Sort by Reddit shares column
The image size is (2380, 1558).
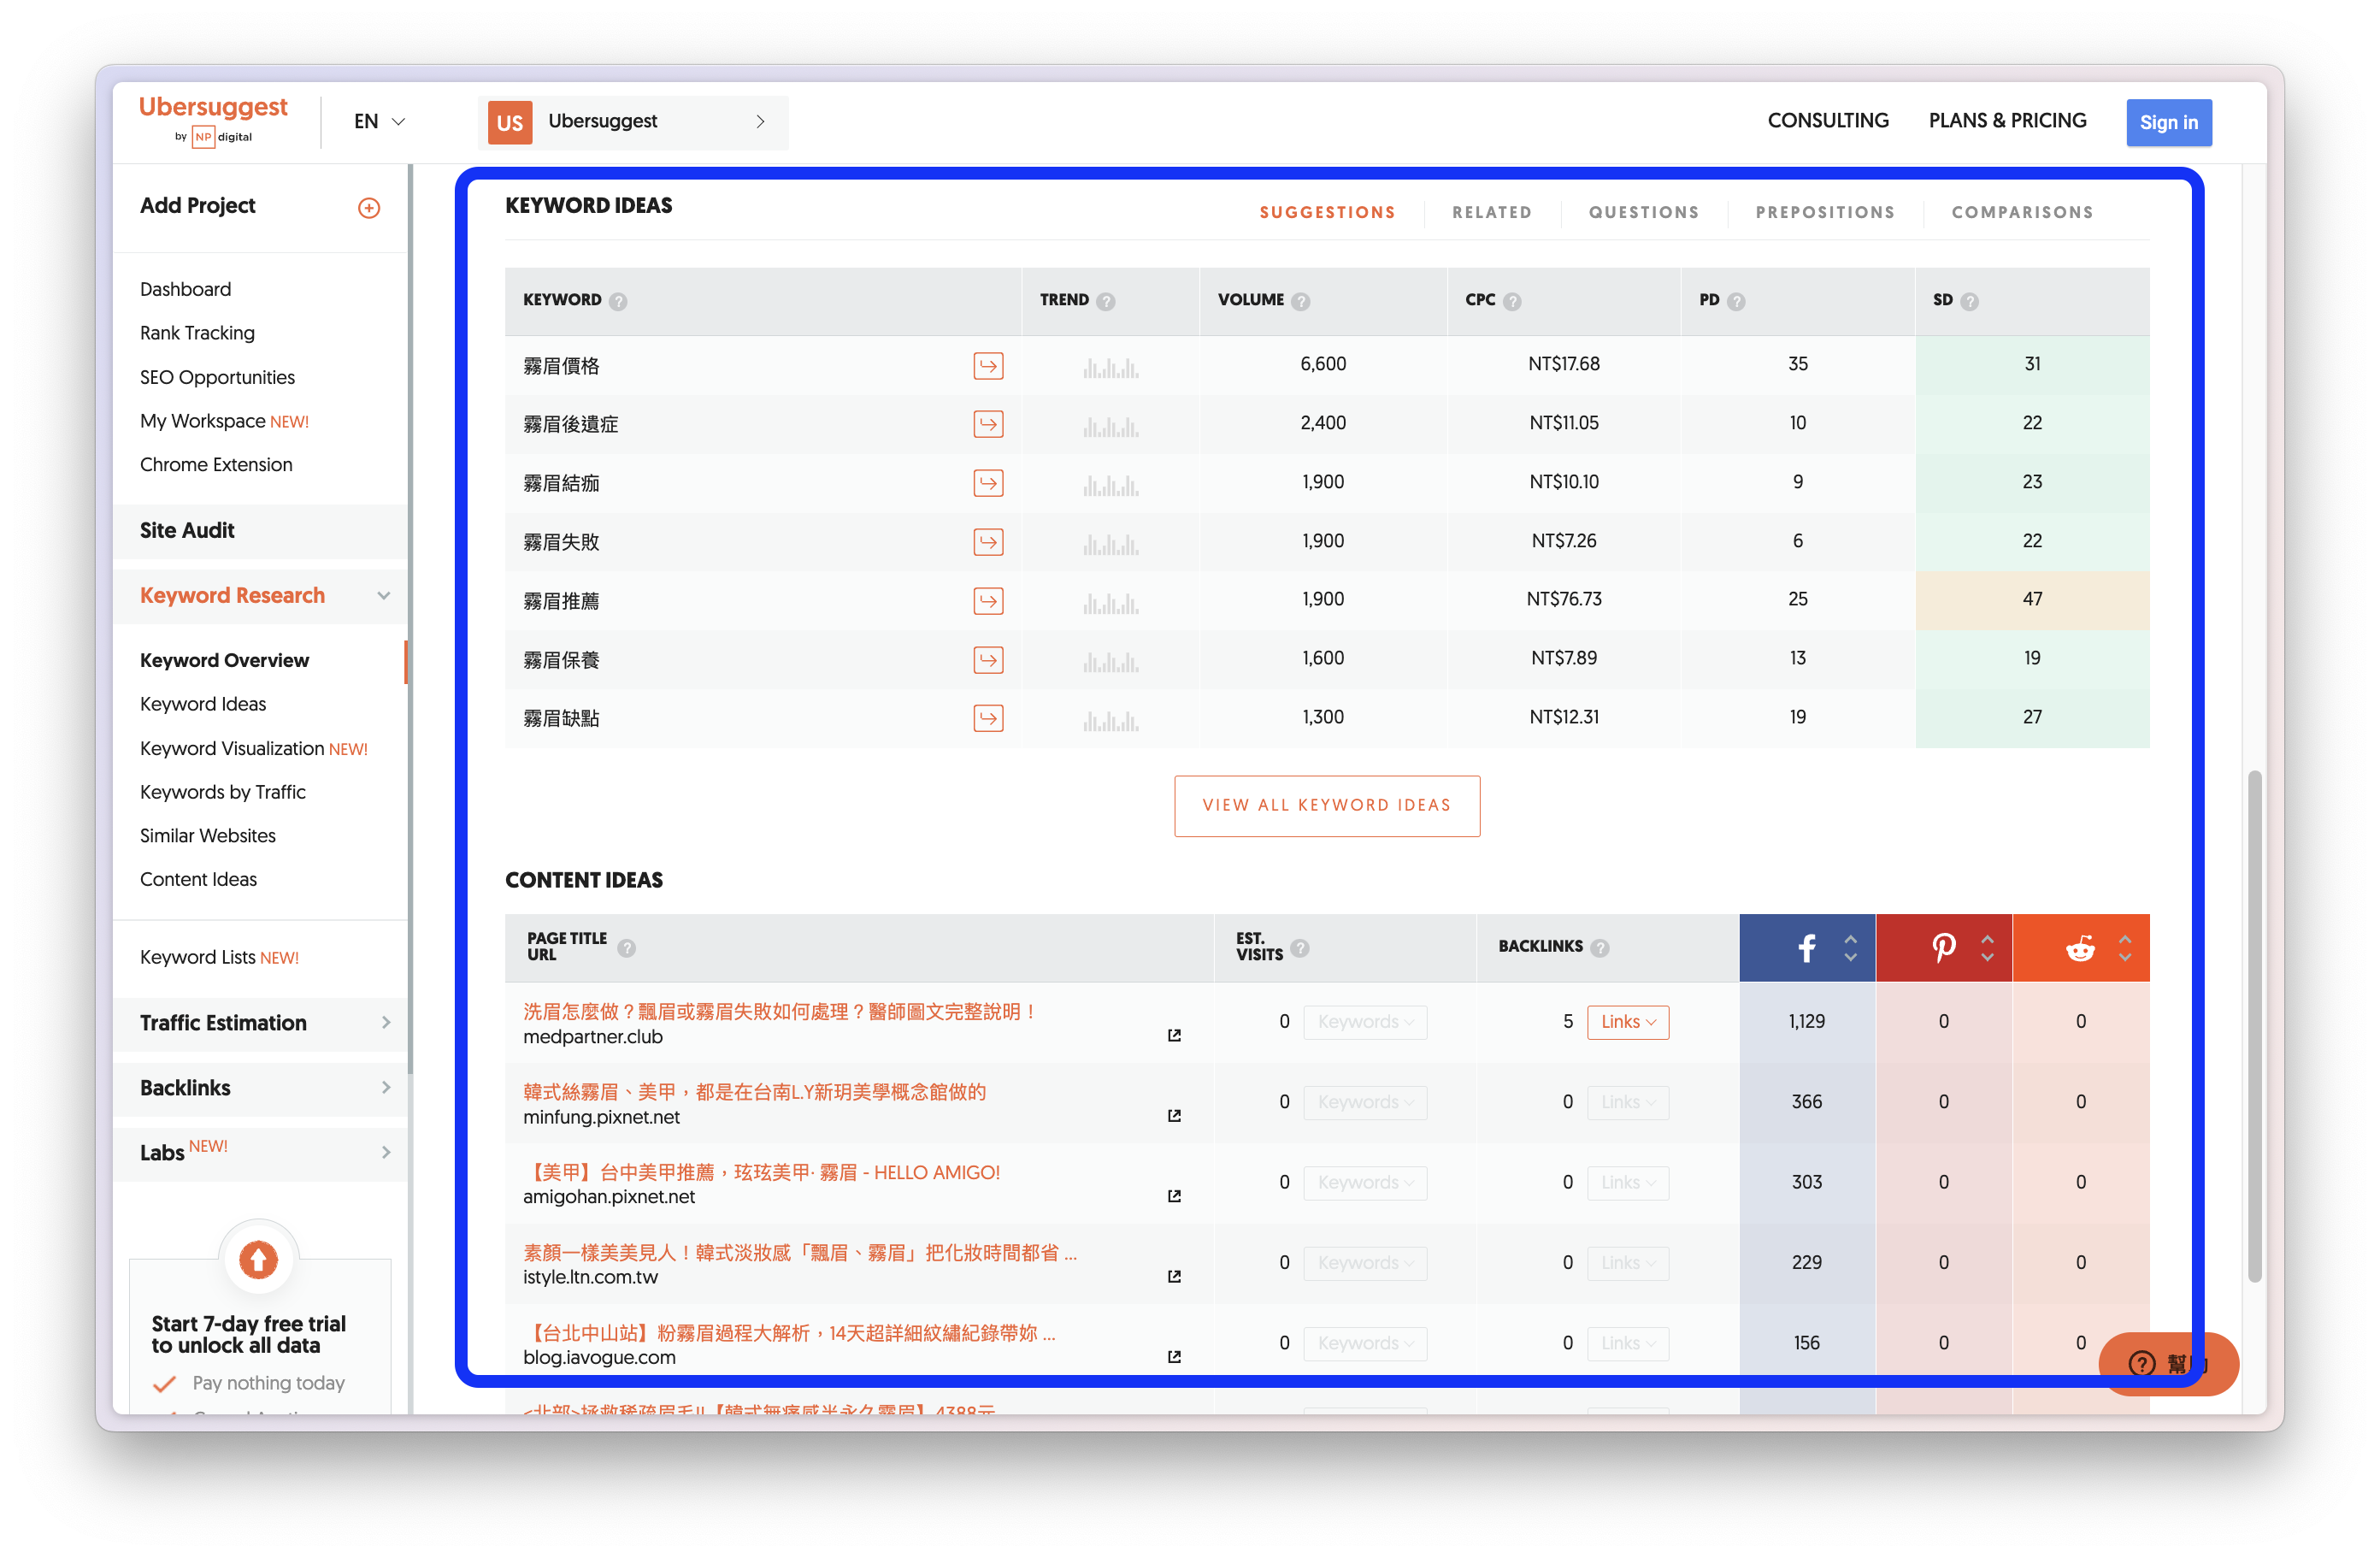[2125, 947]
